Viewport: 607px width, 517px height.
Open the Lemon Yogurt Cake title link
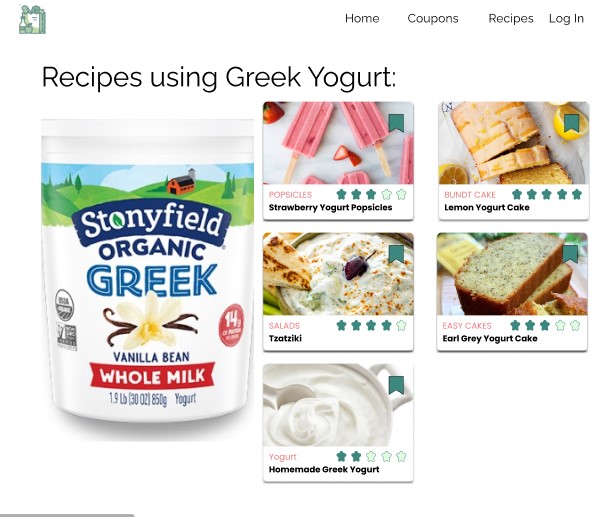(x=487, y=207)
